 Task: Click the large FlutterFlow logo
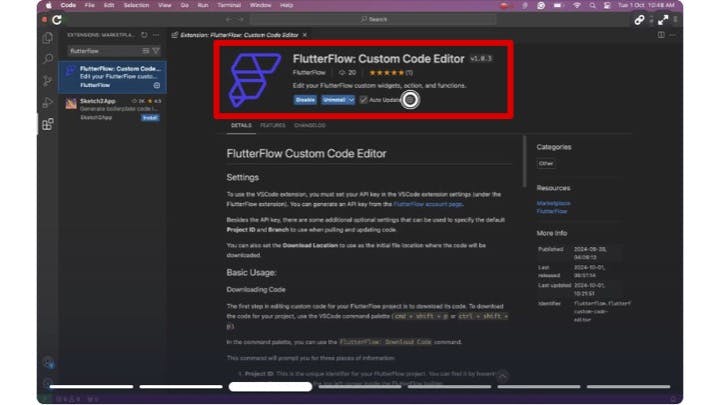(254, 79)
